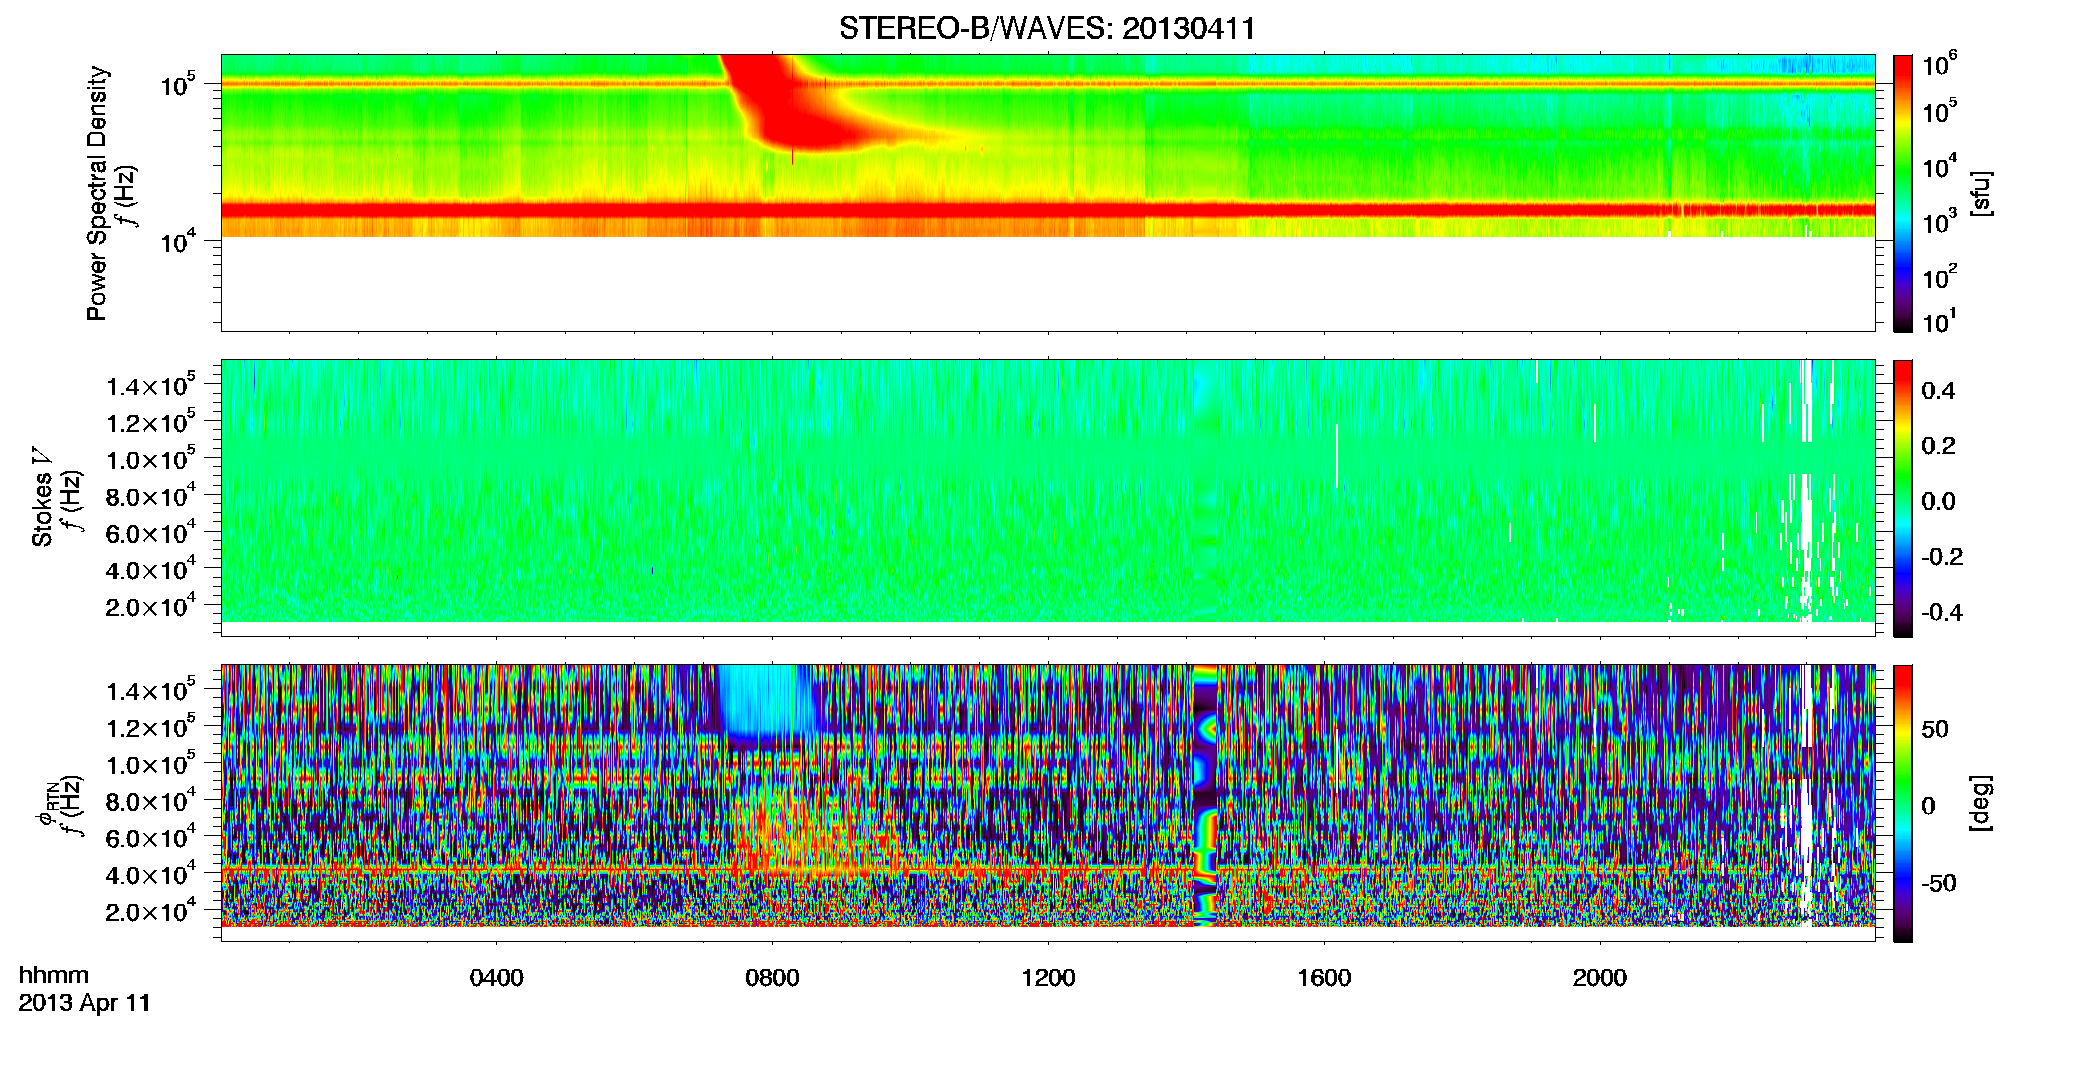The width and height of the screenshot is (2096, 1080).
Task: Click the hhmm time format label
Action: (x=54, y=976)
